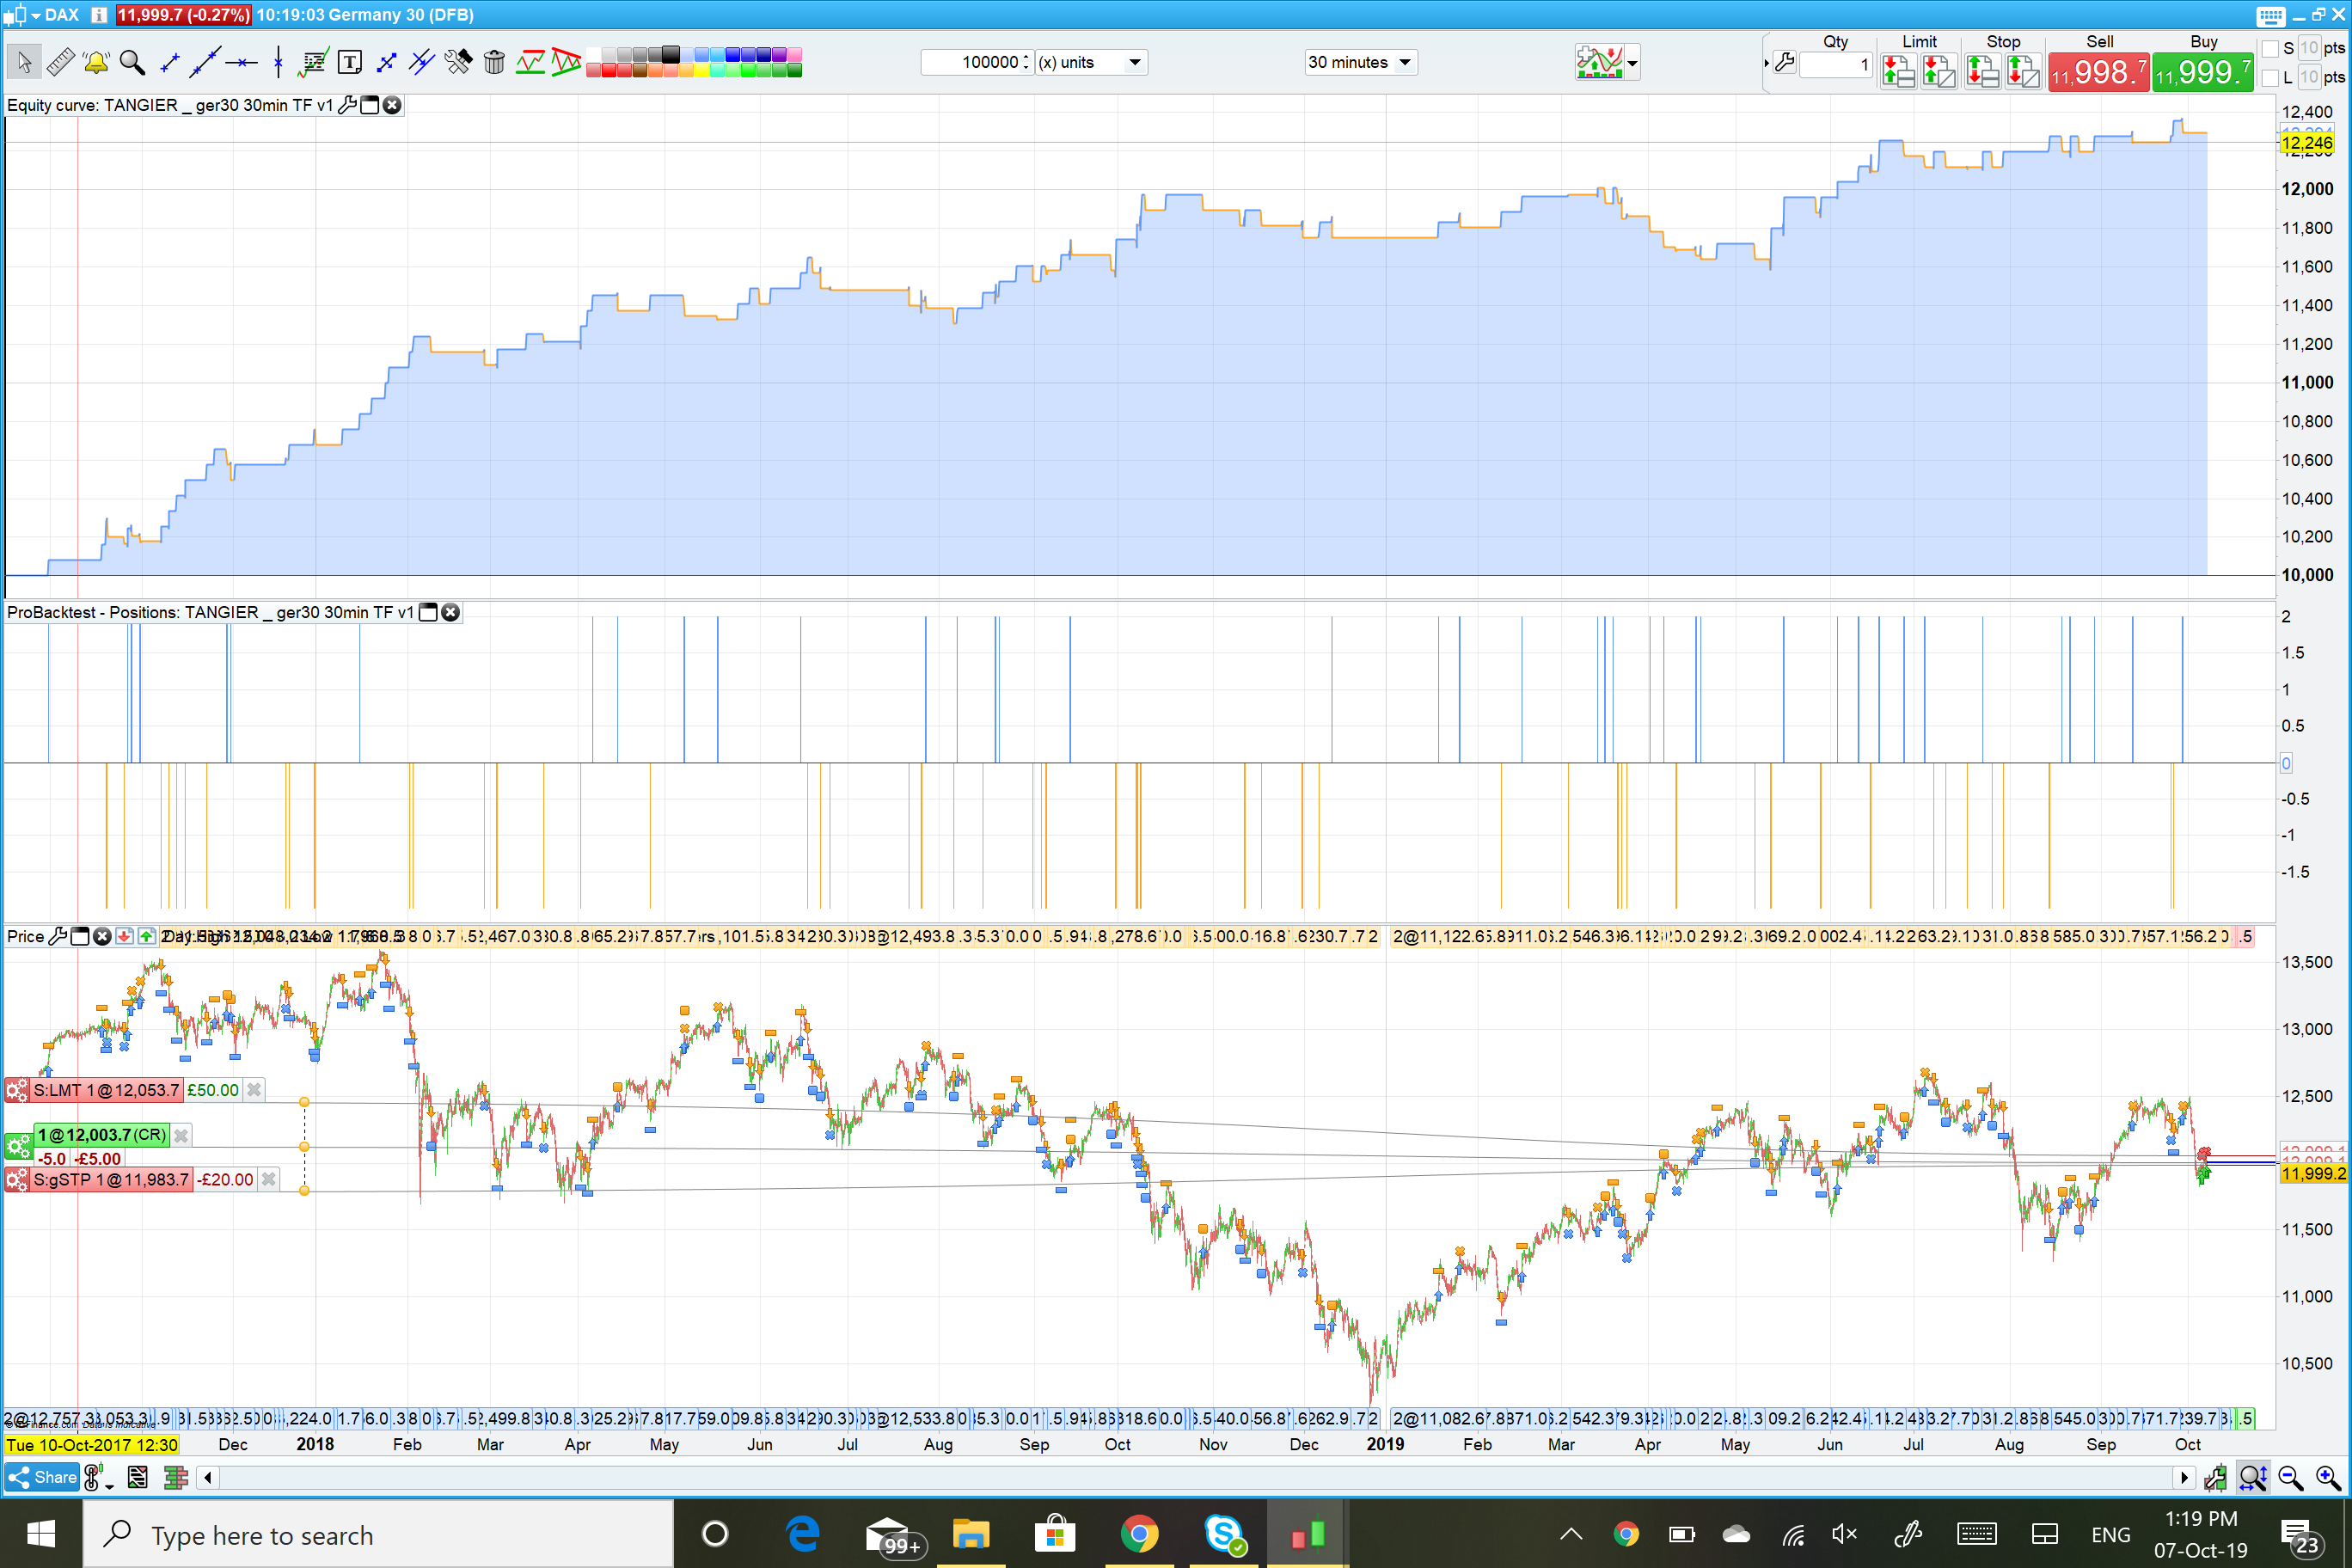Click the green Buy price button
This screenshot has width=2352, height=1568.
coord(2202,72)
